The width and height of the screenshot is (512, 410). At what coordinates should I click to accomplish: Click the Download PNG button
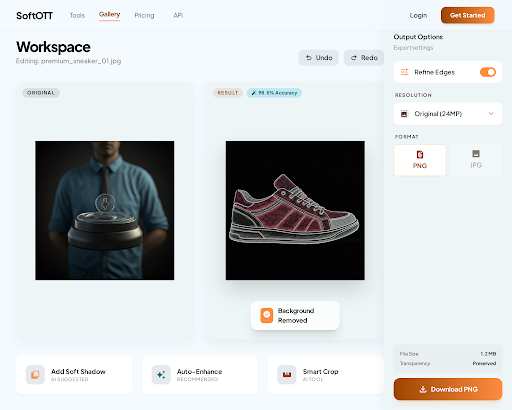[448, 389]
